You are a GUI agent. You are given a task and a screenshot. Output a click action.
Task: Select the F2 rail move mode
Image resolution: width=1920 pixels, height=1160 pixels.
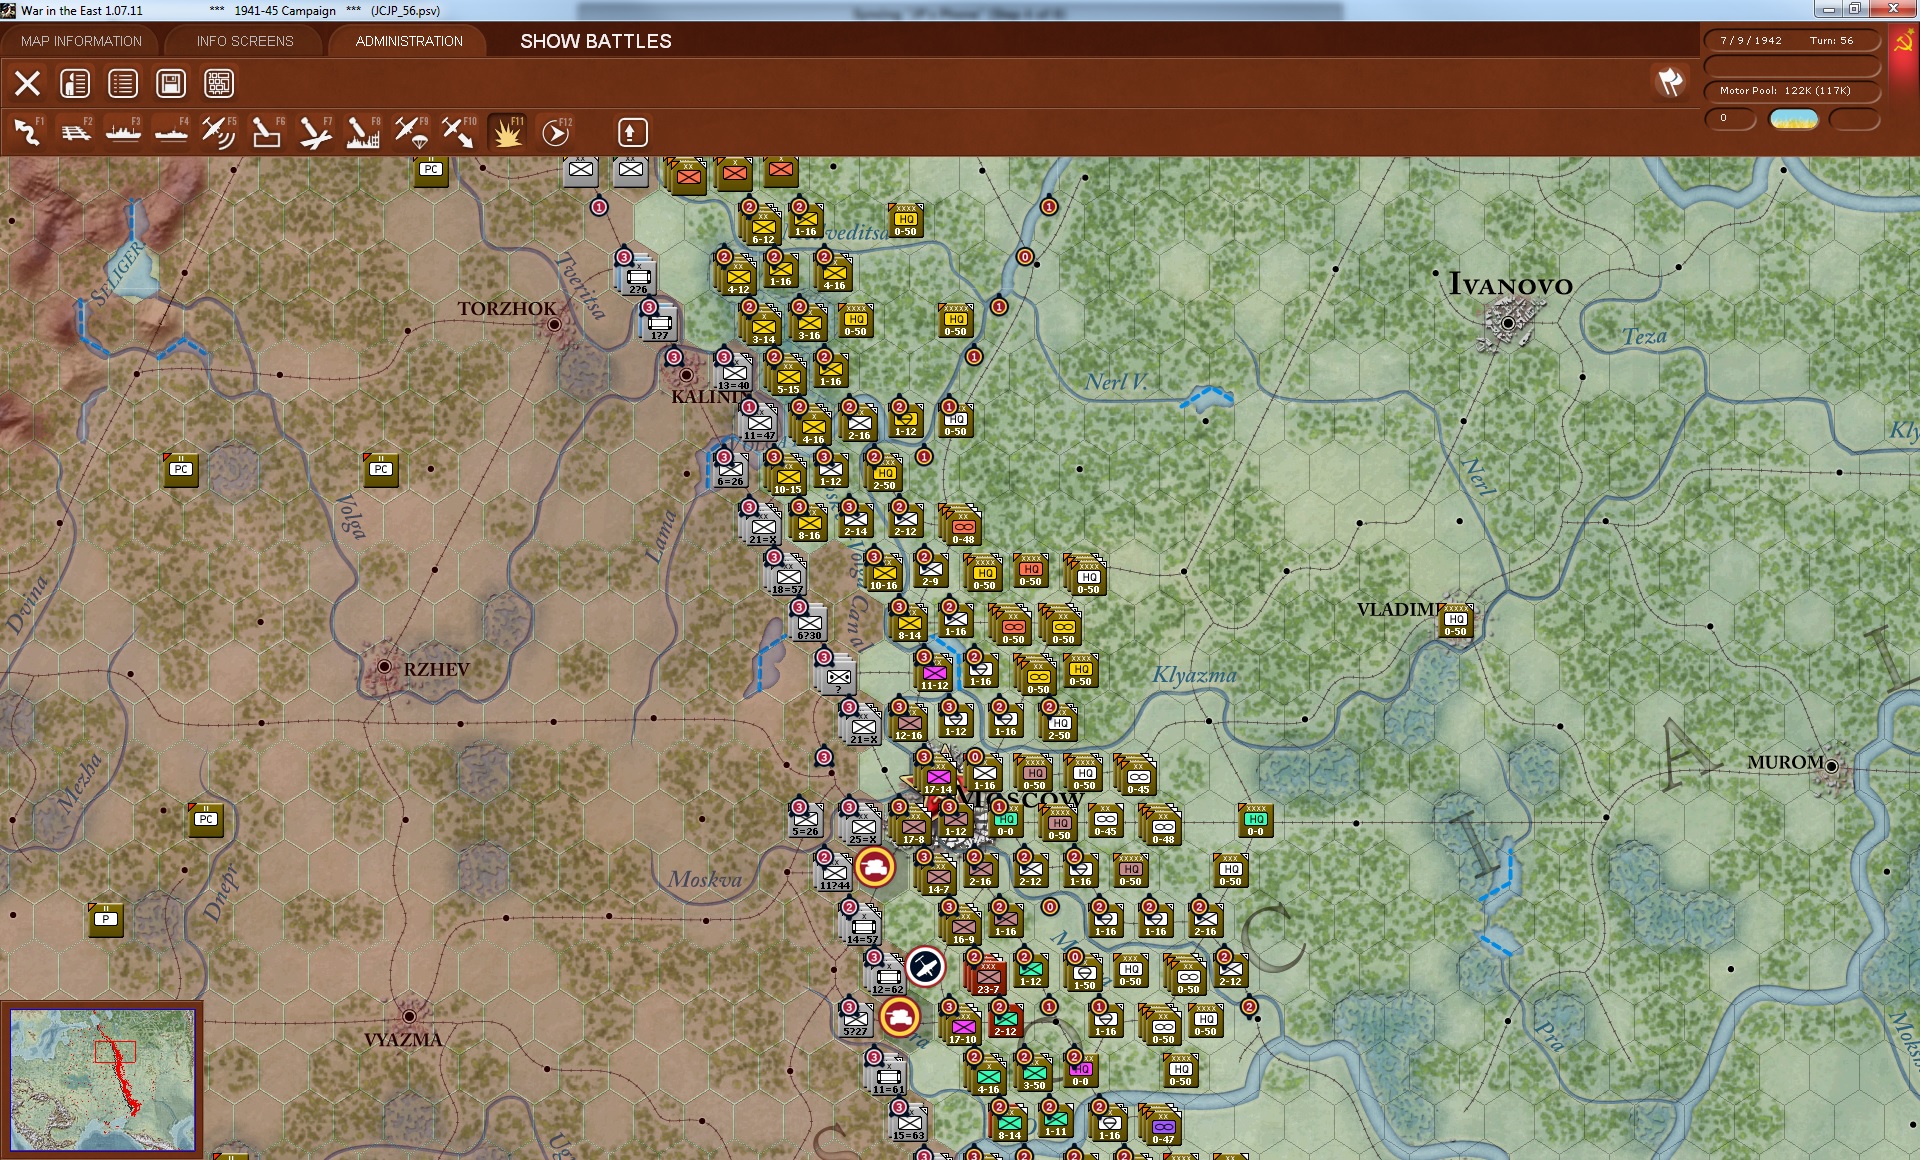75,132
